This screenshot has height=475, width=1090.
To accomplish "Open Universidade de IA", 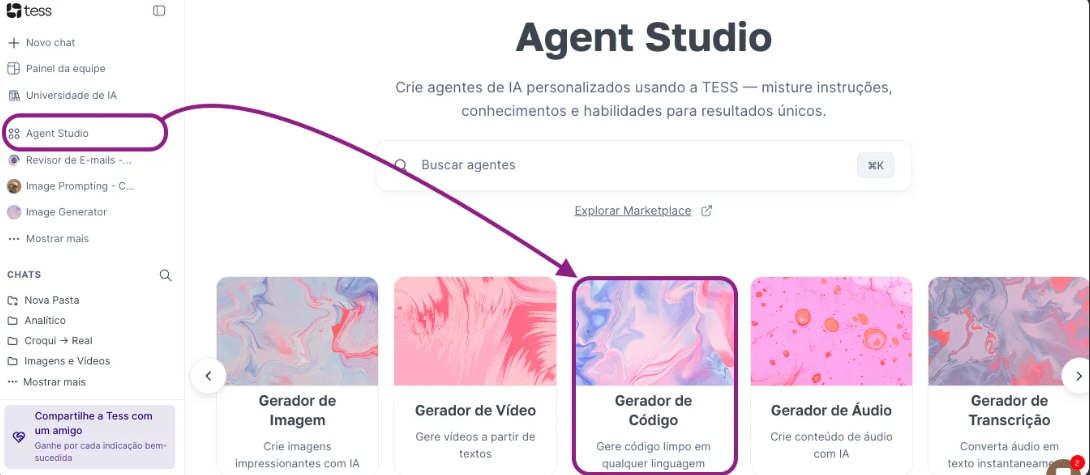I will [63, 95].
